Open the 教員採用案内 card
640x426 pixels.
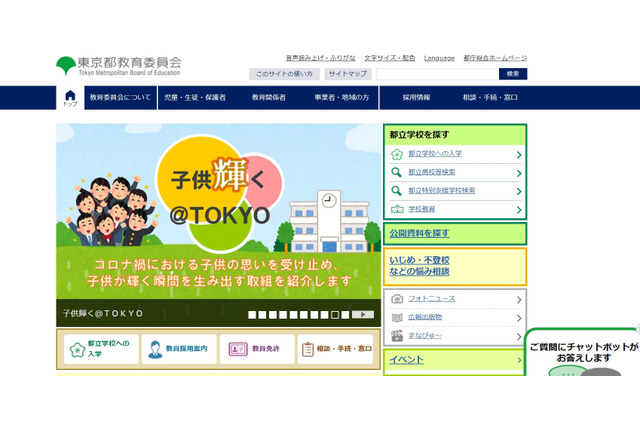point(179,349)
